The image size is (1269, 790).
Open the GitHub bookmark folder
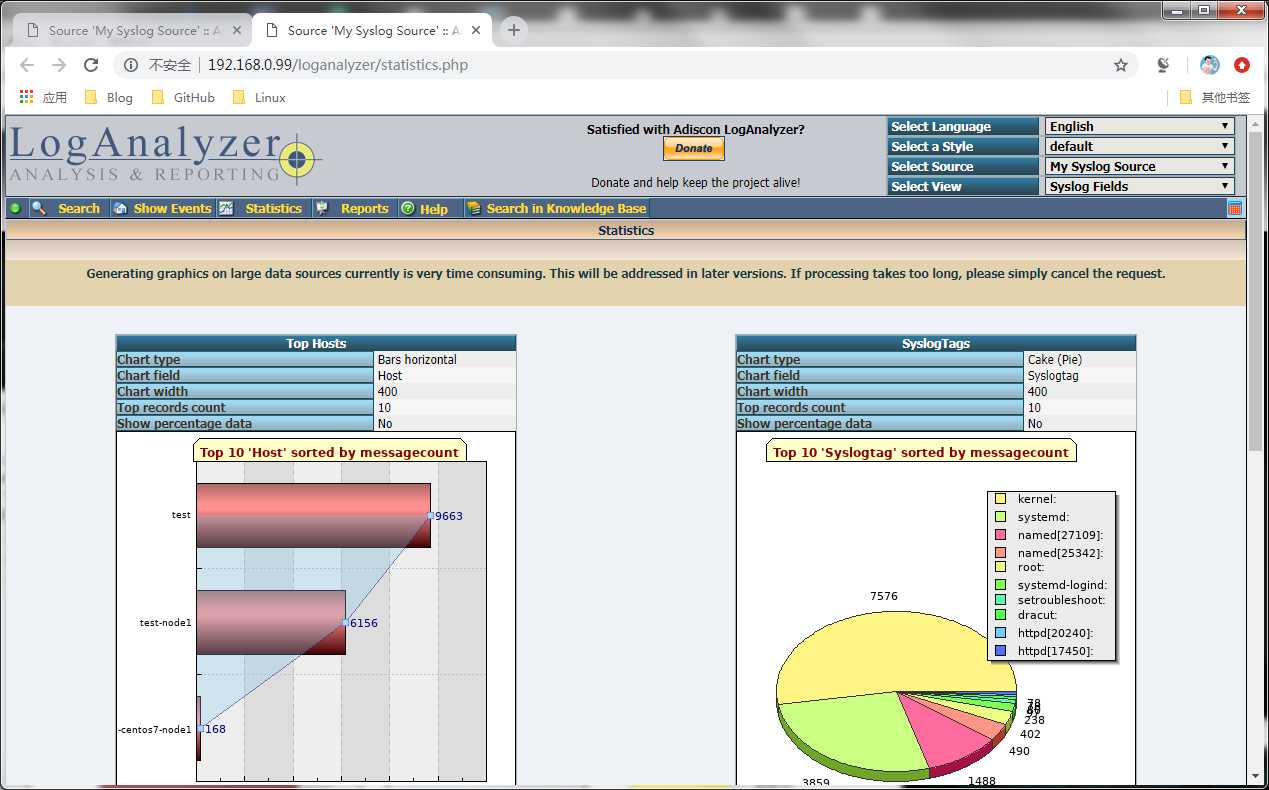coord(183,97)
